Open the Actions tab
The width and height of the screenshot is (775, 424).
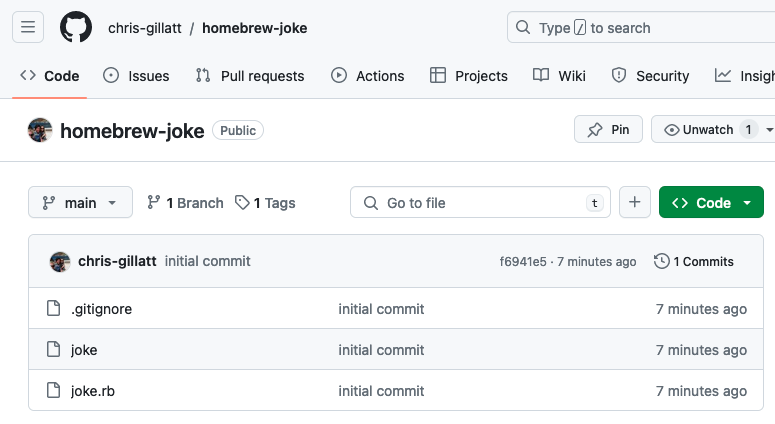pyautogui.click(x=368, y=76)
